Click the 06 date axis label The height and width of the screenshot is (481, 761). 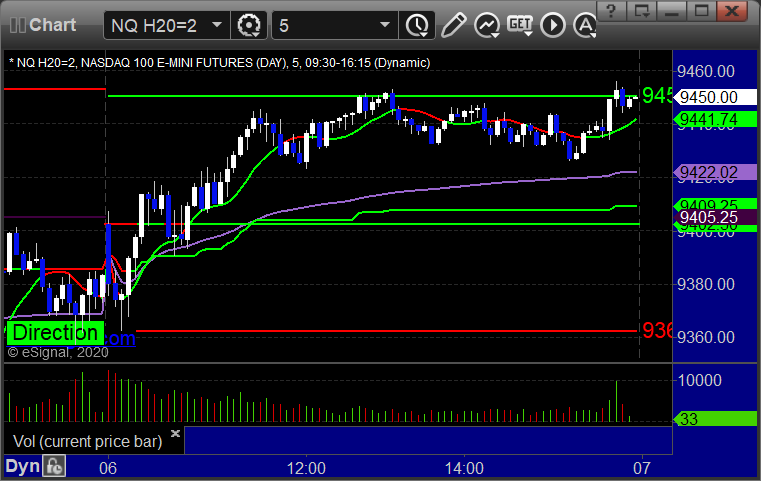108,468
